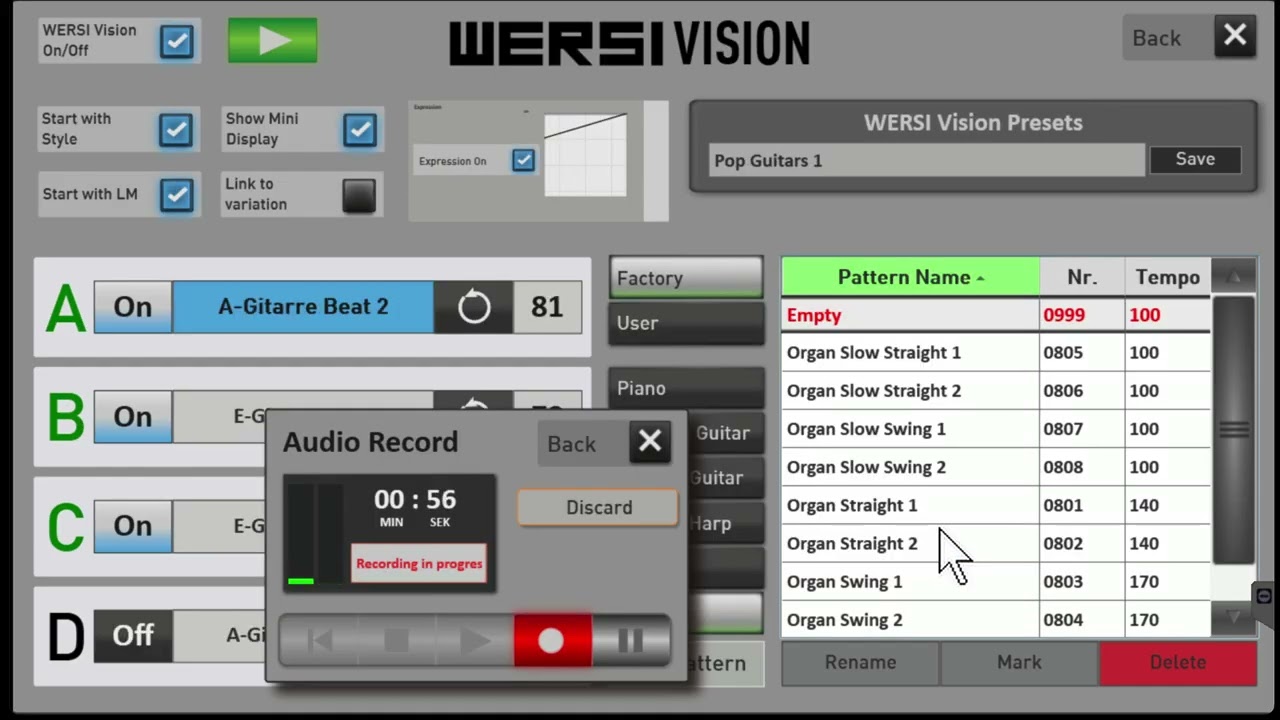Select Organ Swing 2 pattern
This screenshot has width=1280, height=720.
[995, 619]
